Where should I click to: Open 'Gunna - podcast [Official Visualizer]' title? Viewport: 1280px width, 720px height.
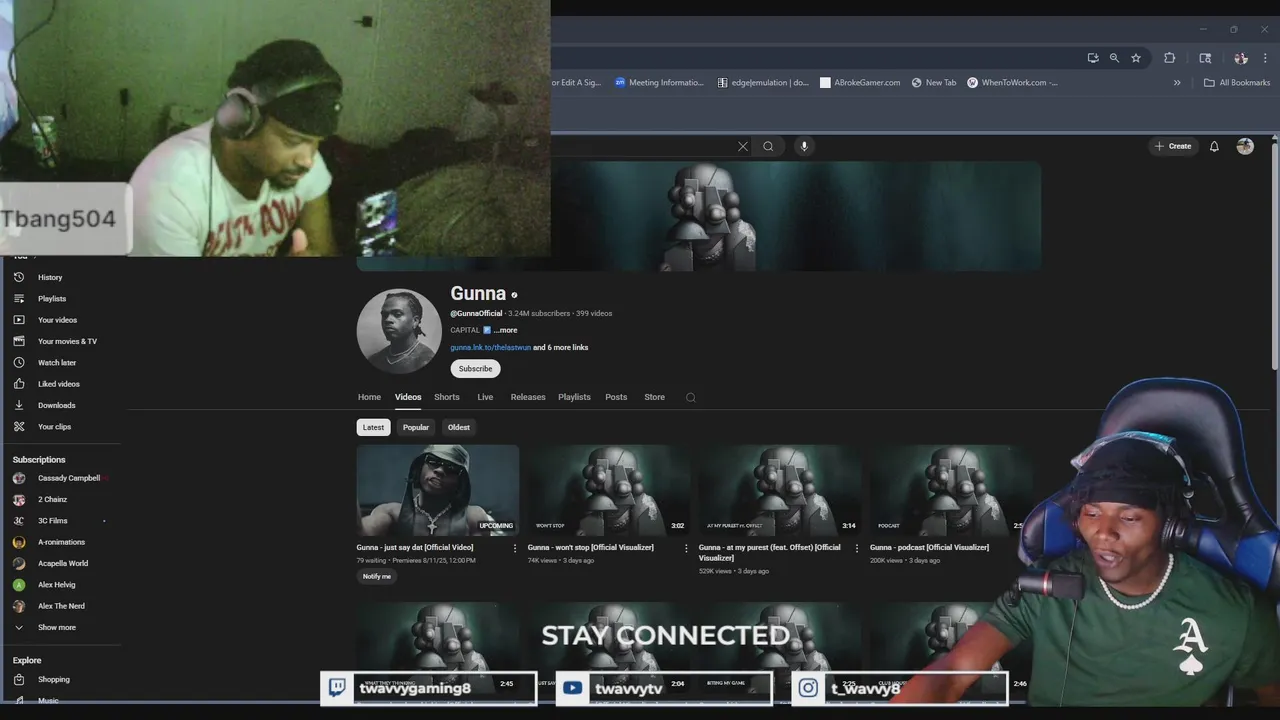pyautogui.click(x=929, y=547)
